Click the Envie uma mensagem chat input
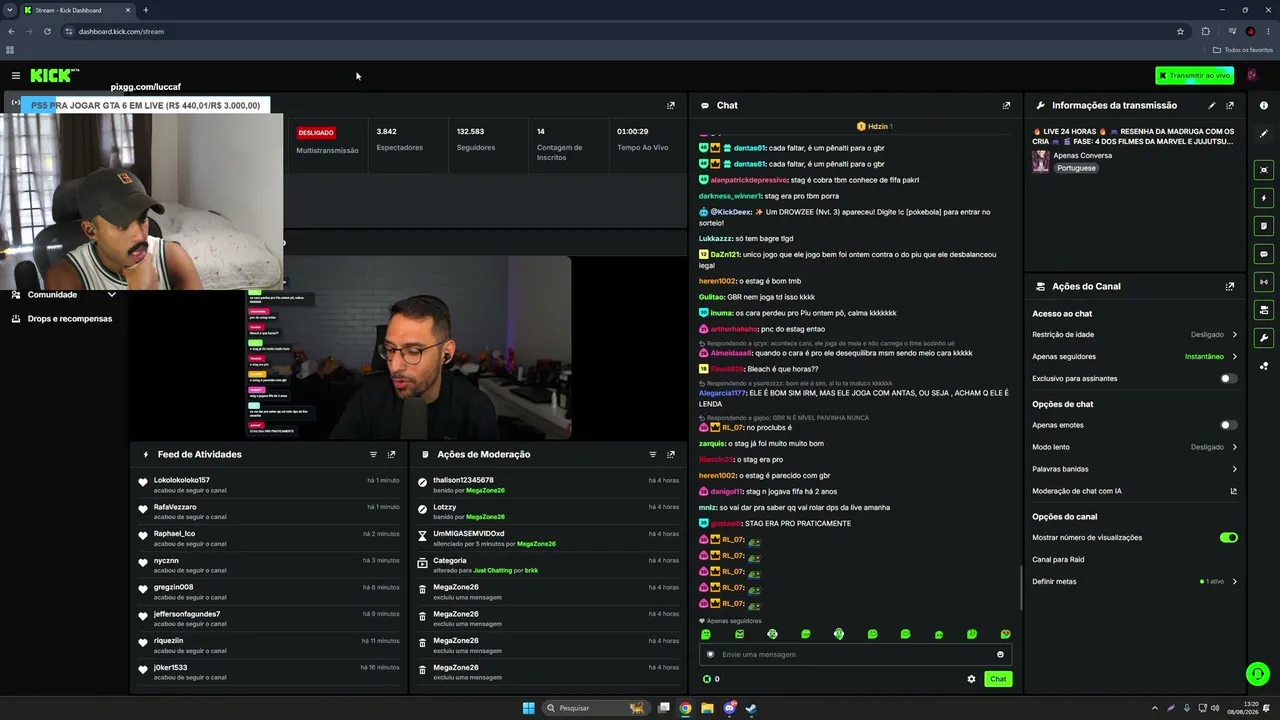 (x=855, y=654)
